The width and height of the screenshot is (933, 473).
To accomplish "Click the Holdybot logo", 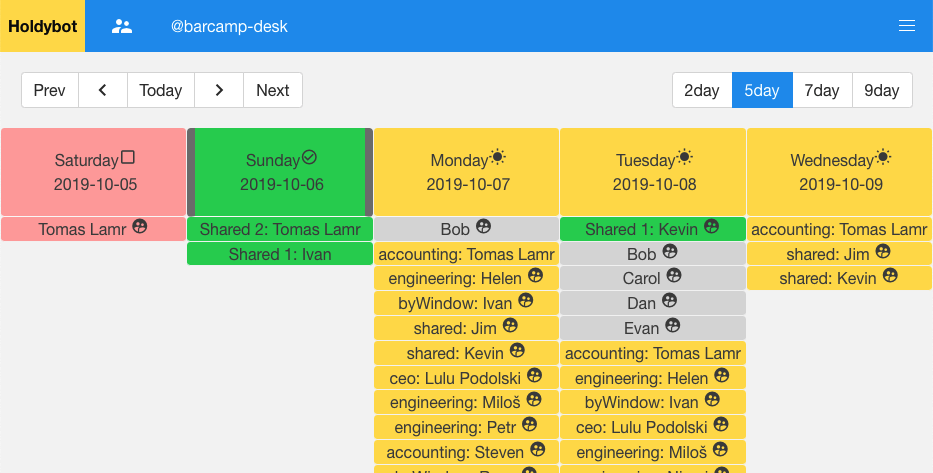I will coord(43,26).
